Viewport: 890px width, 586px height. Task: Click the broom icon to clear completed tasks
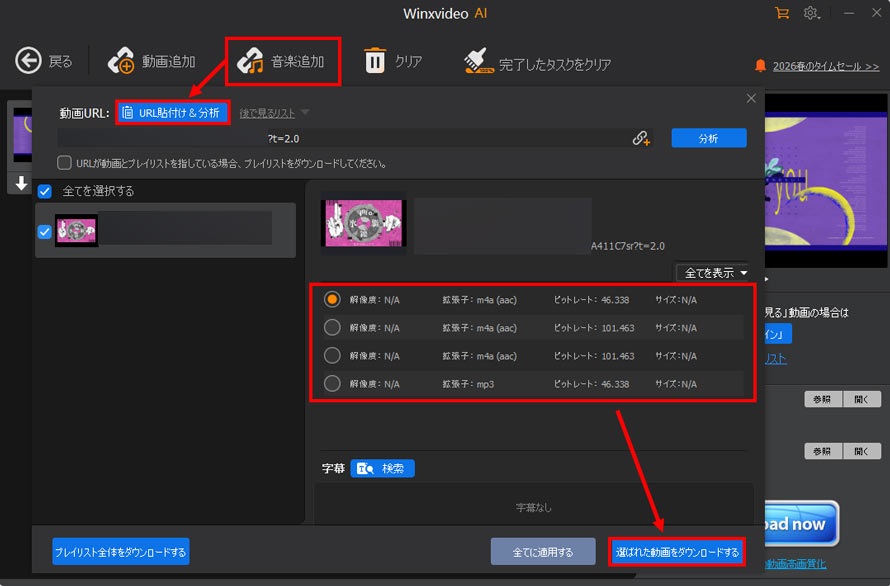[x=479, y=62]
